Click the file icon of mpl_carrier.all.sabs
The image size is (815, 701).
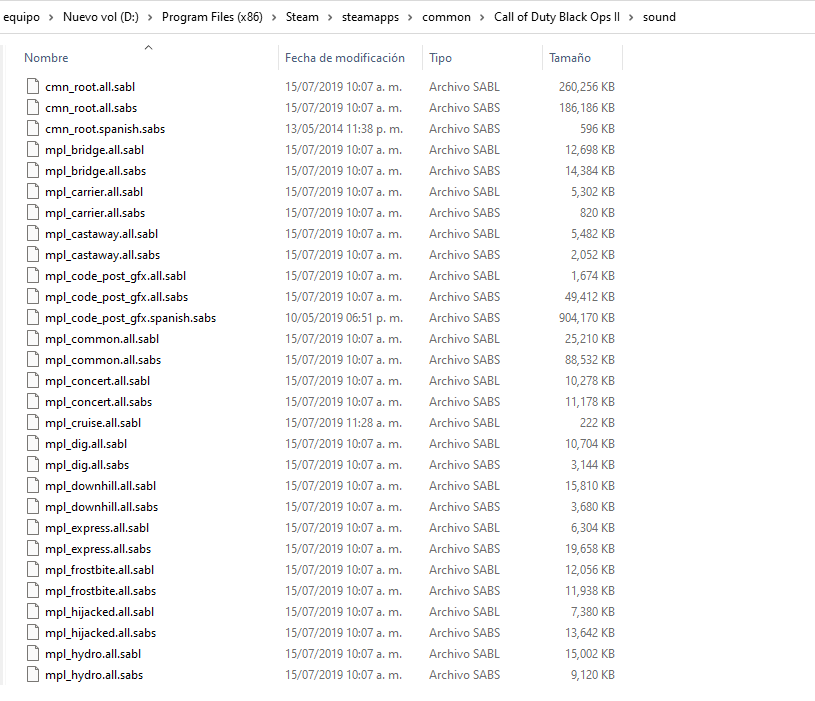33,213
